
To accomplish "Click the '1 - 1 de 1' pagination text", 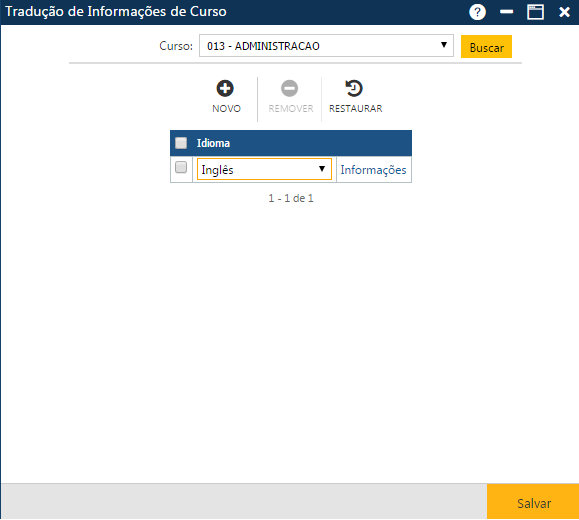I will [291, 198].
